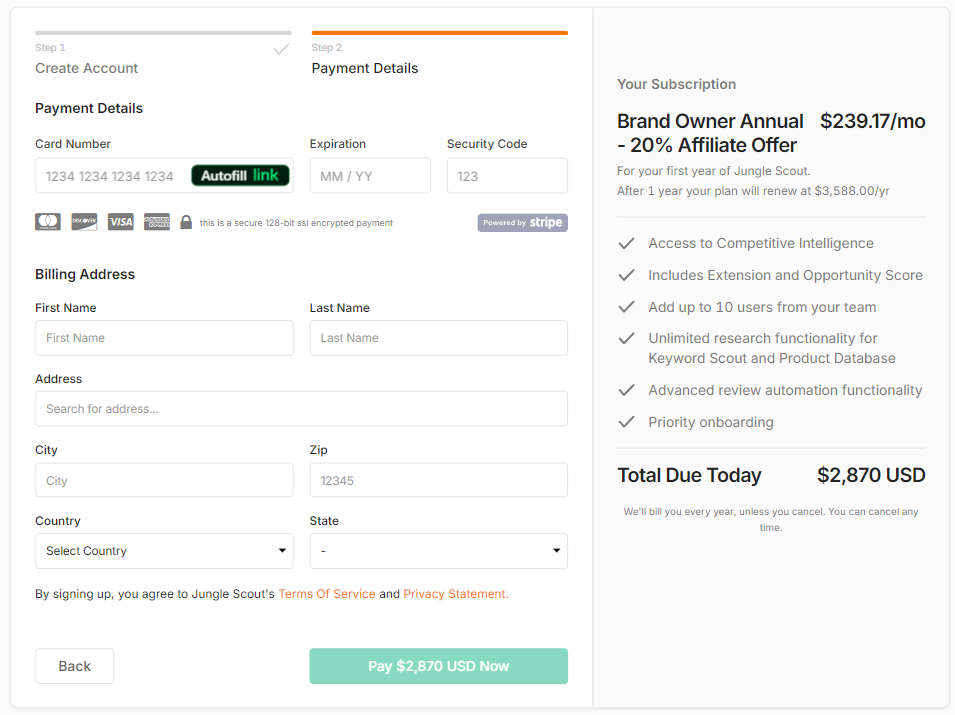
Task: Click Advanced review automation functionality text
Action: [785, 390]
